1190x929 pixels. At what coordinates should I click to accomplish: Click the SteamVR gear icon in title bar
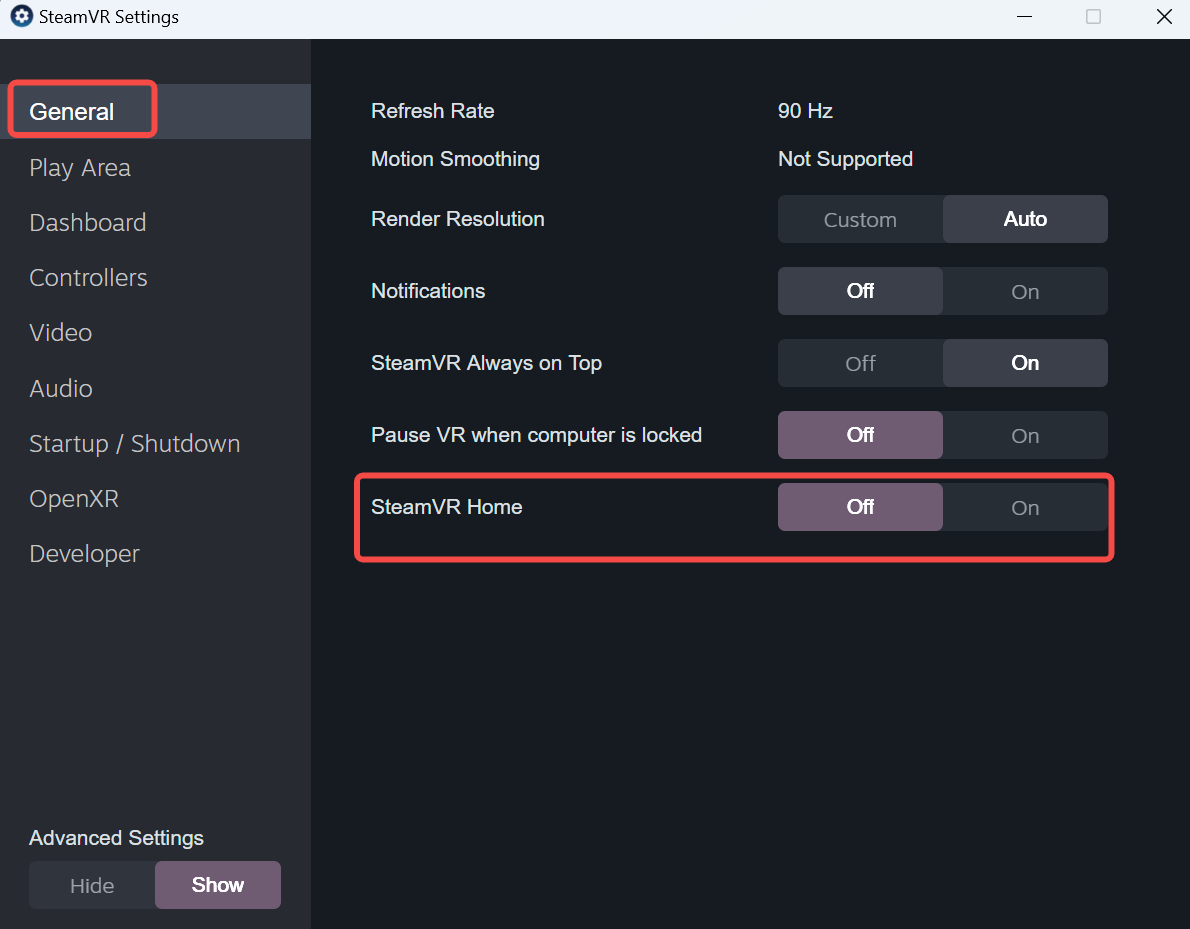(x=21, y=16)
